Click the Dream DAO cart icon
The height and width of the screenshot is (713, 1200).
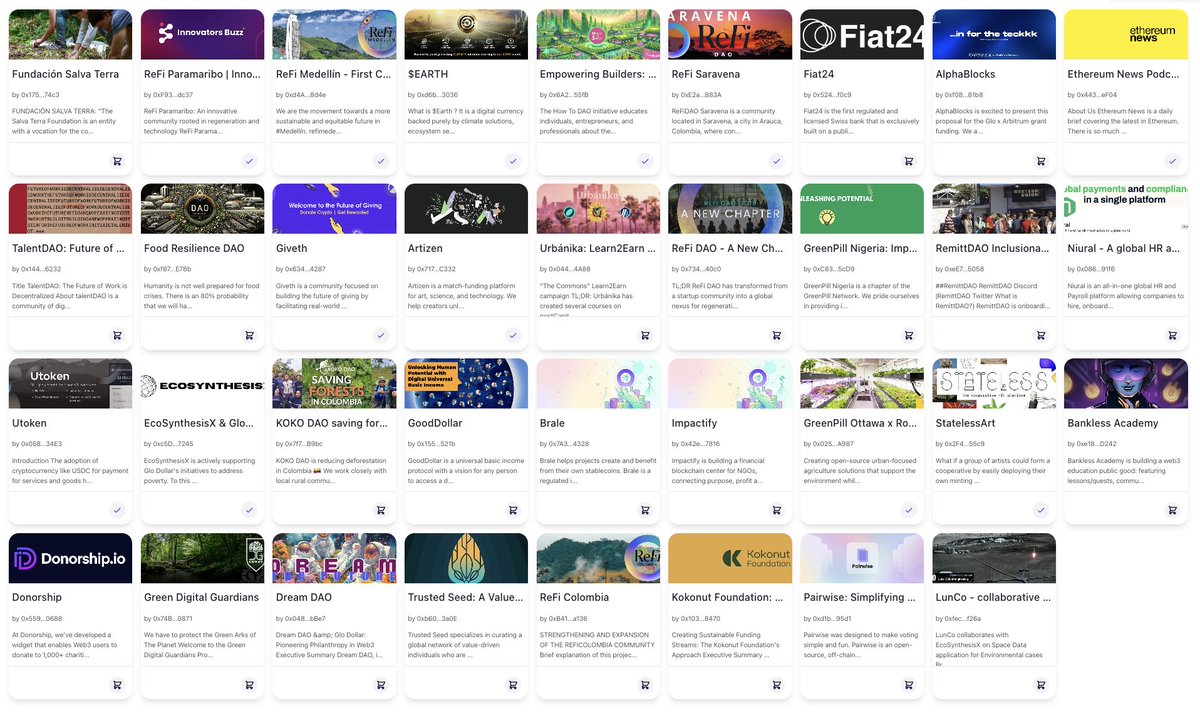coord(381,684)
